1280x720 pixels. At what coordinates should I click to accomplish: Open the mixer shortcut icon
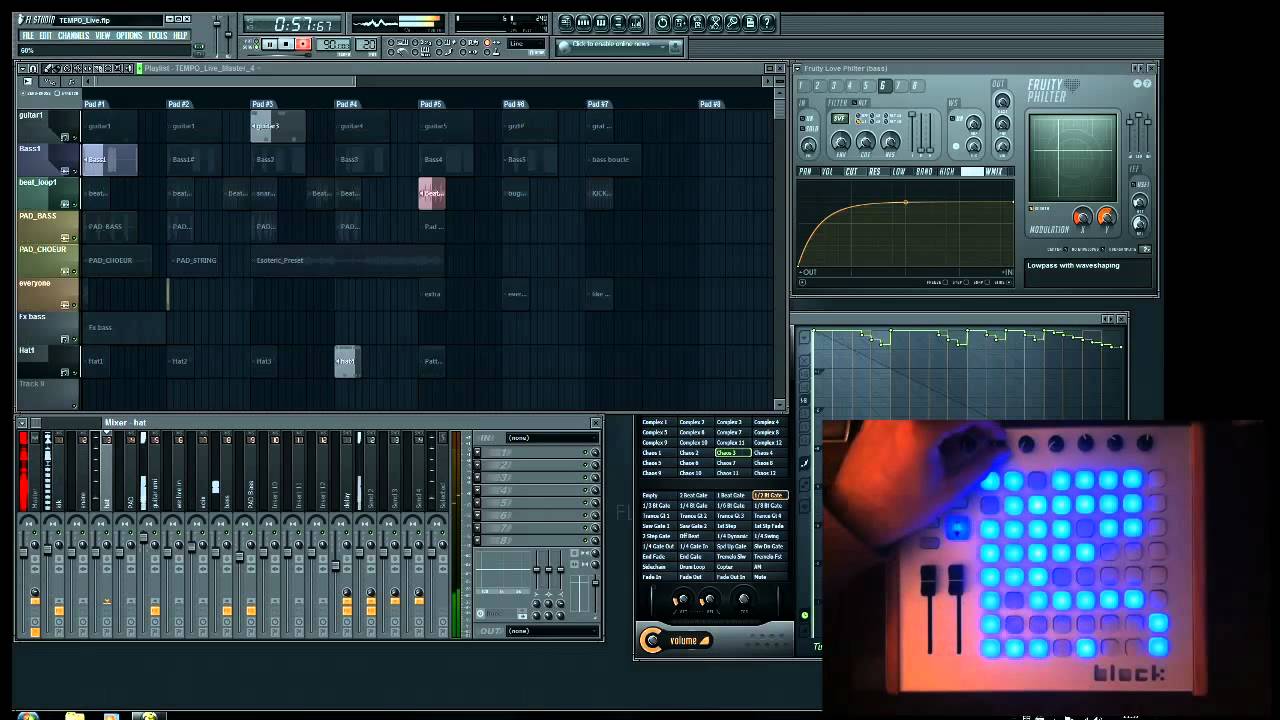point(636,23)
